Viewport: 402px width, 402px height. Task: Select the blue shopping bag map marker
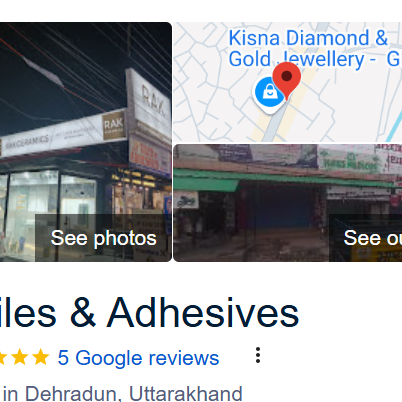[269, 92]
